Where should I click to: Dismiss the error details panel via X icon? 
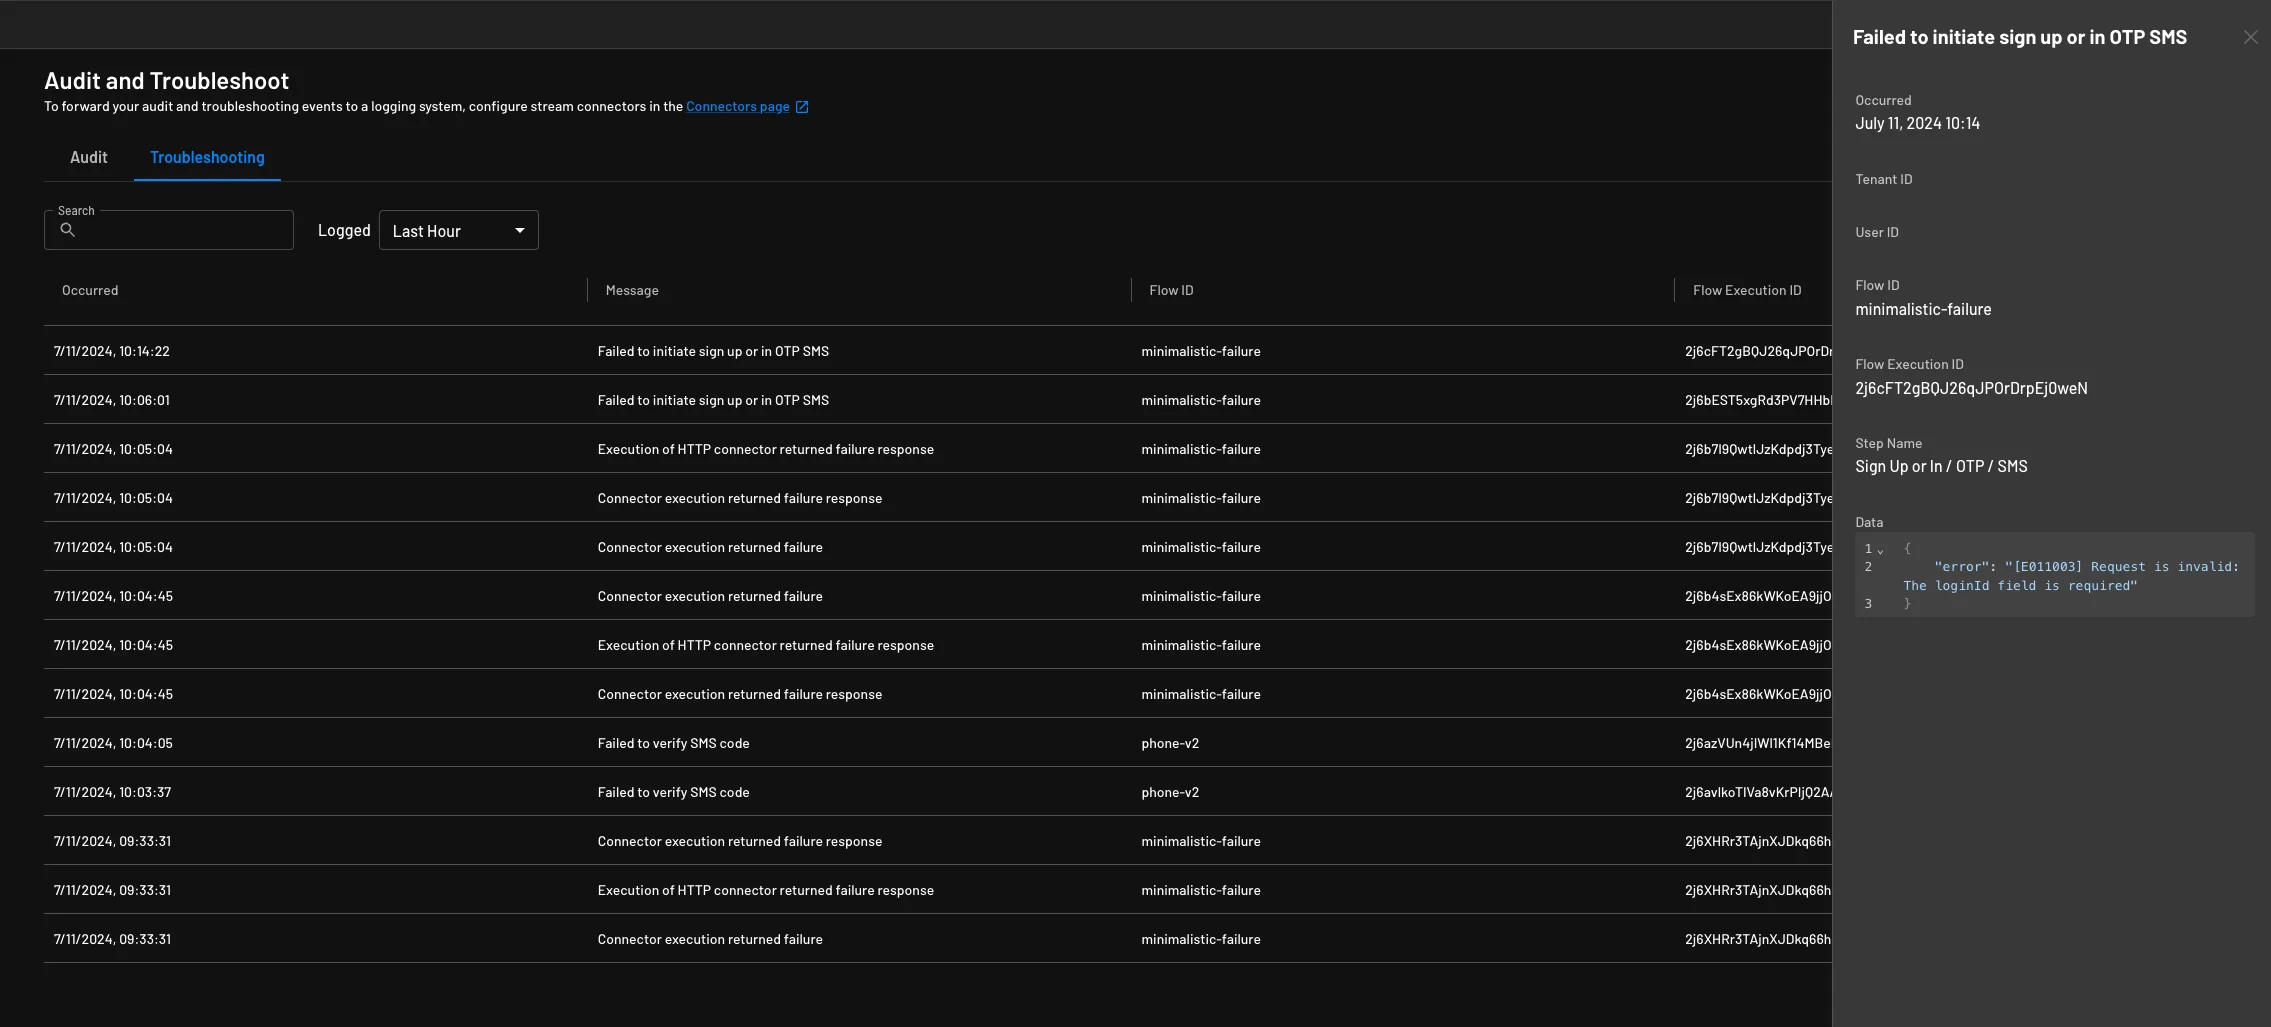point(2249,36)
